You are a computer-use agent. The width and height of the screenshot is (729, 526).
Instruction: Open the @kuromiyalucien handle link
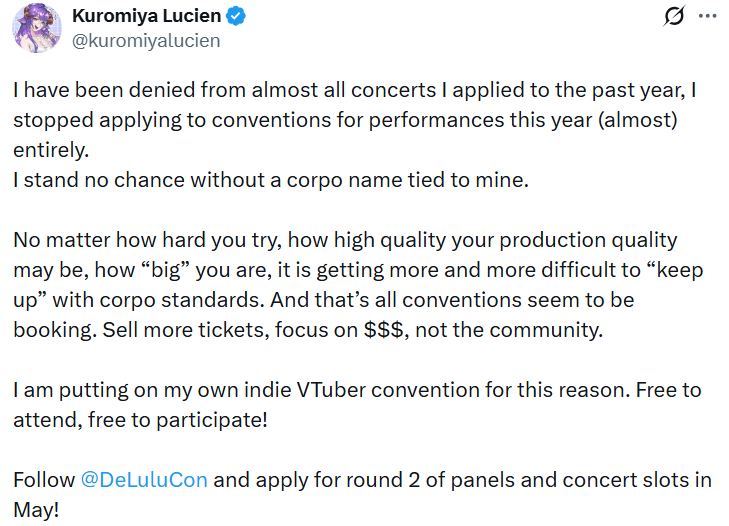[146, 41]
